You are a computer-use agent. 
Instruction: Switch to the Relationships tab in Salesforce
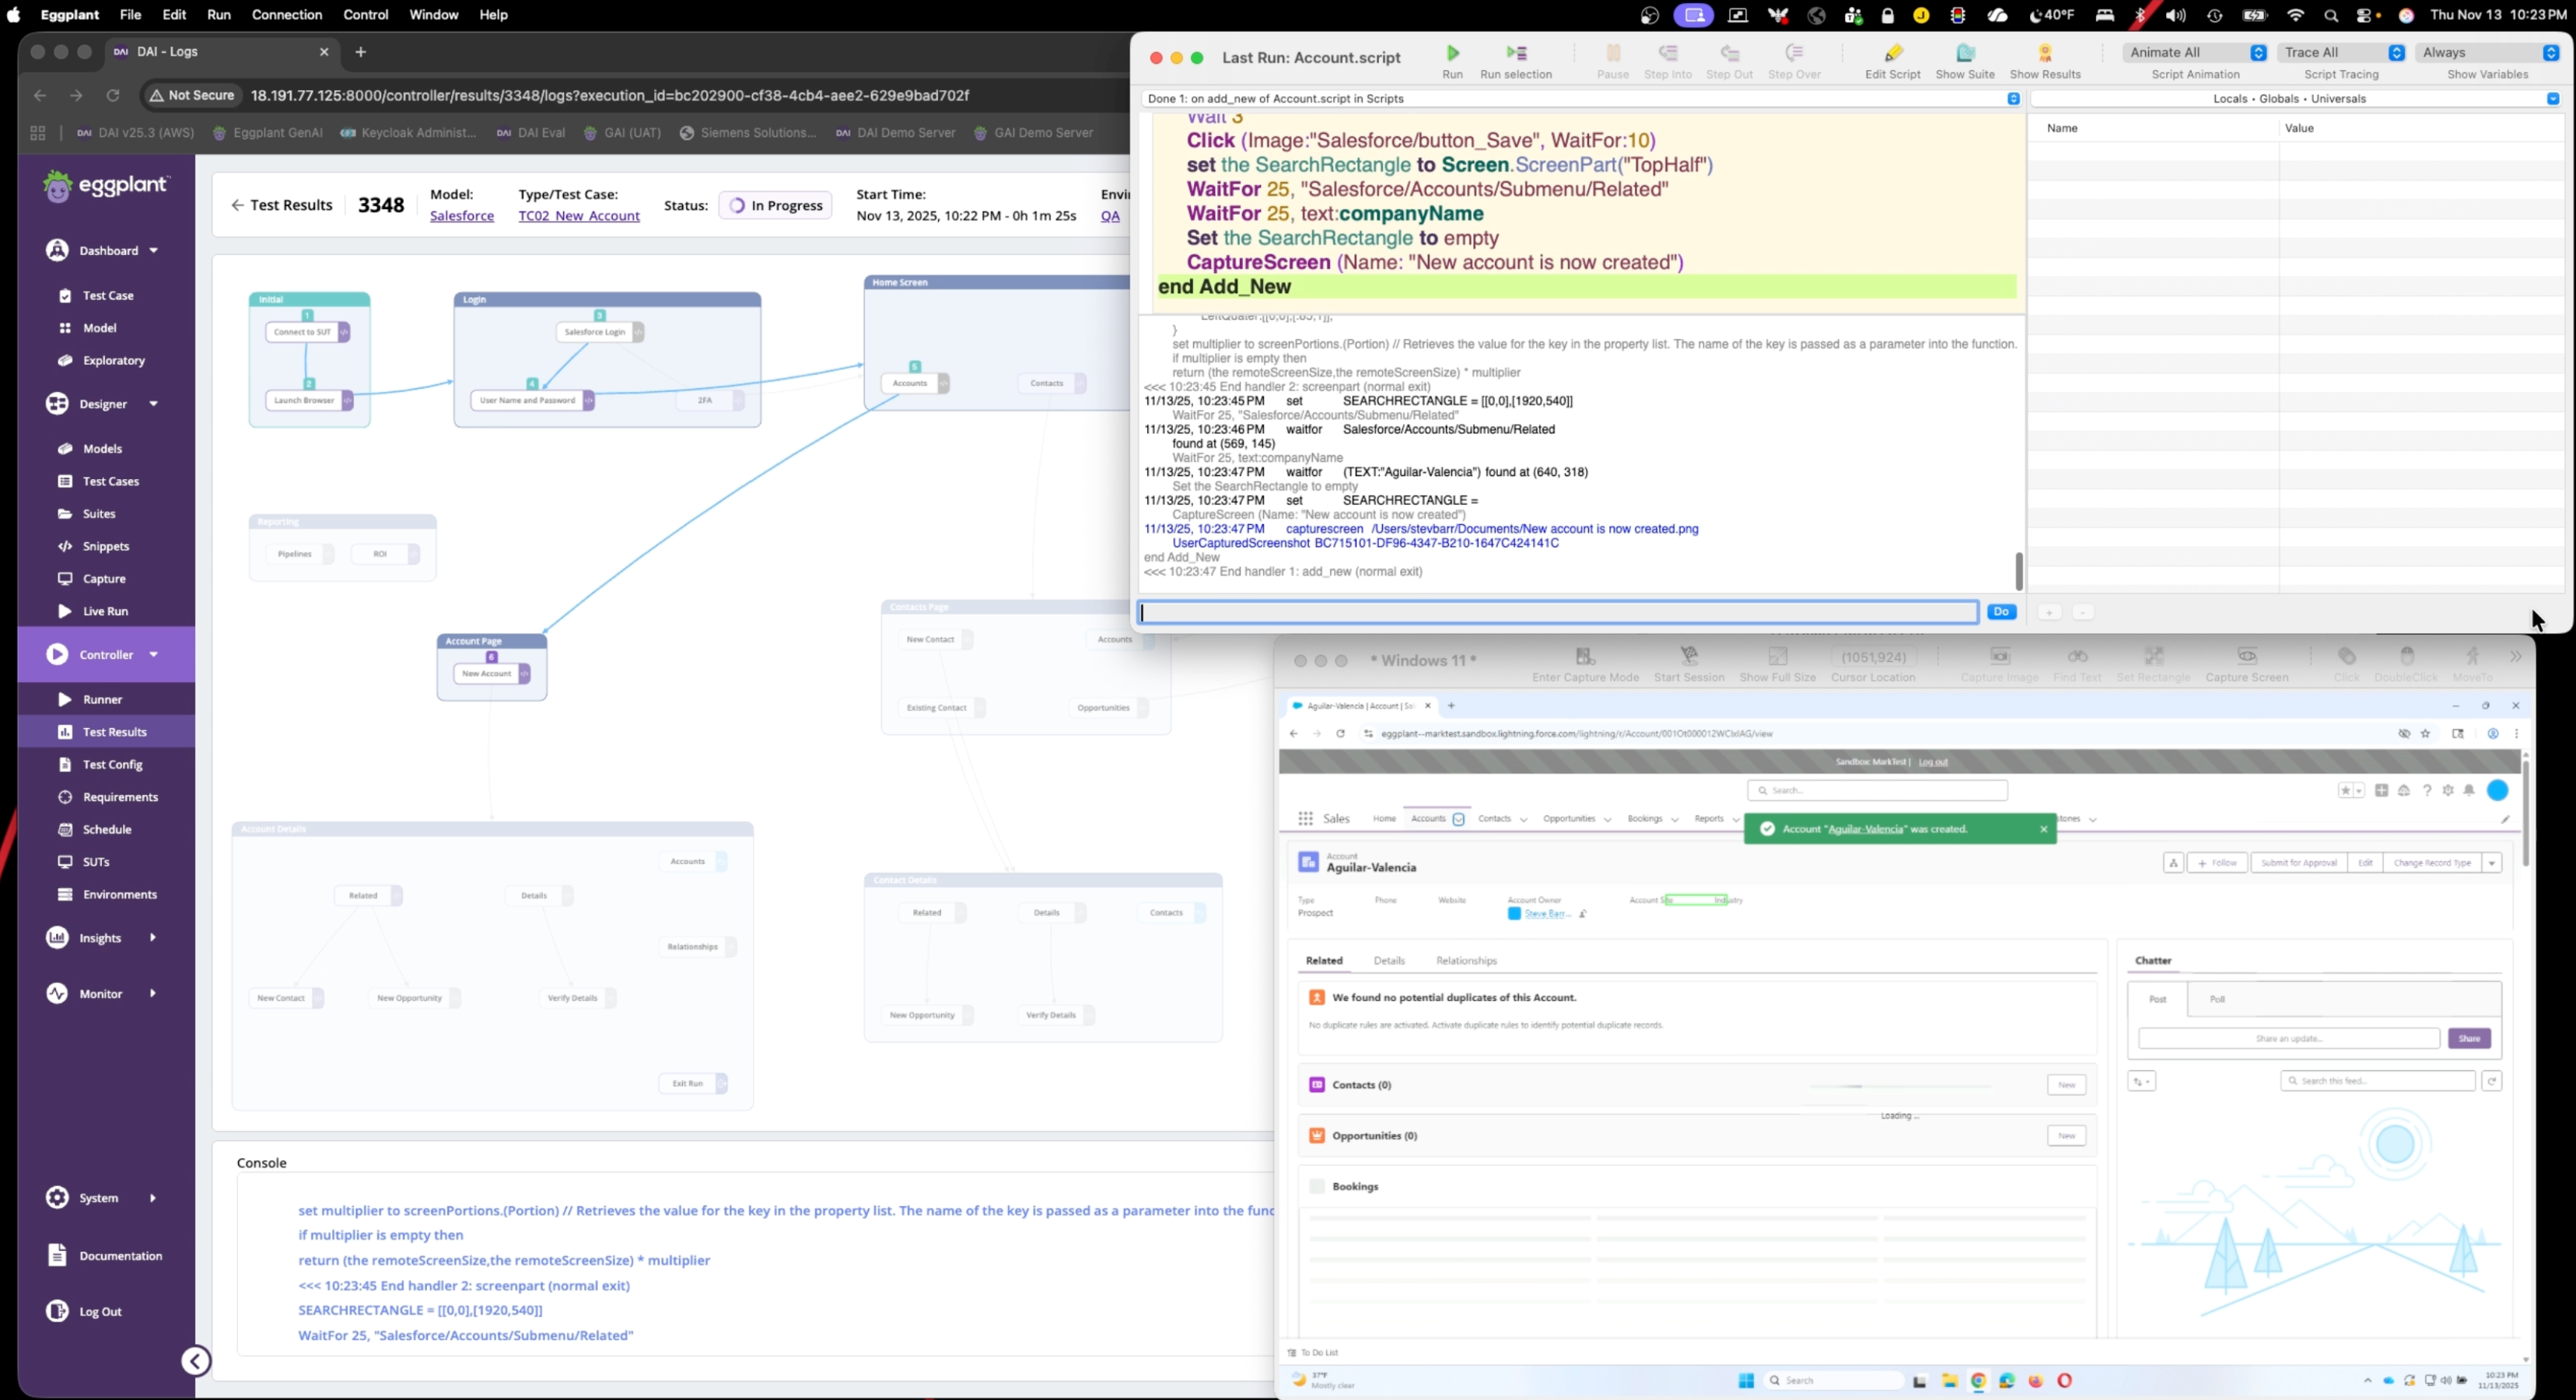click(1466, 961)
